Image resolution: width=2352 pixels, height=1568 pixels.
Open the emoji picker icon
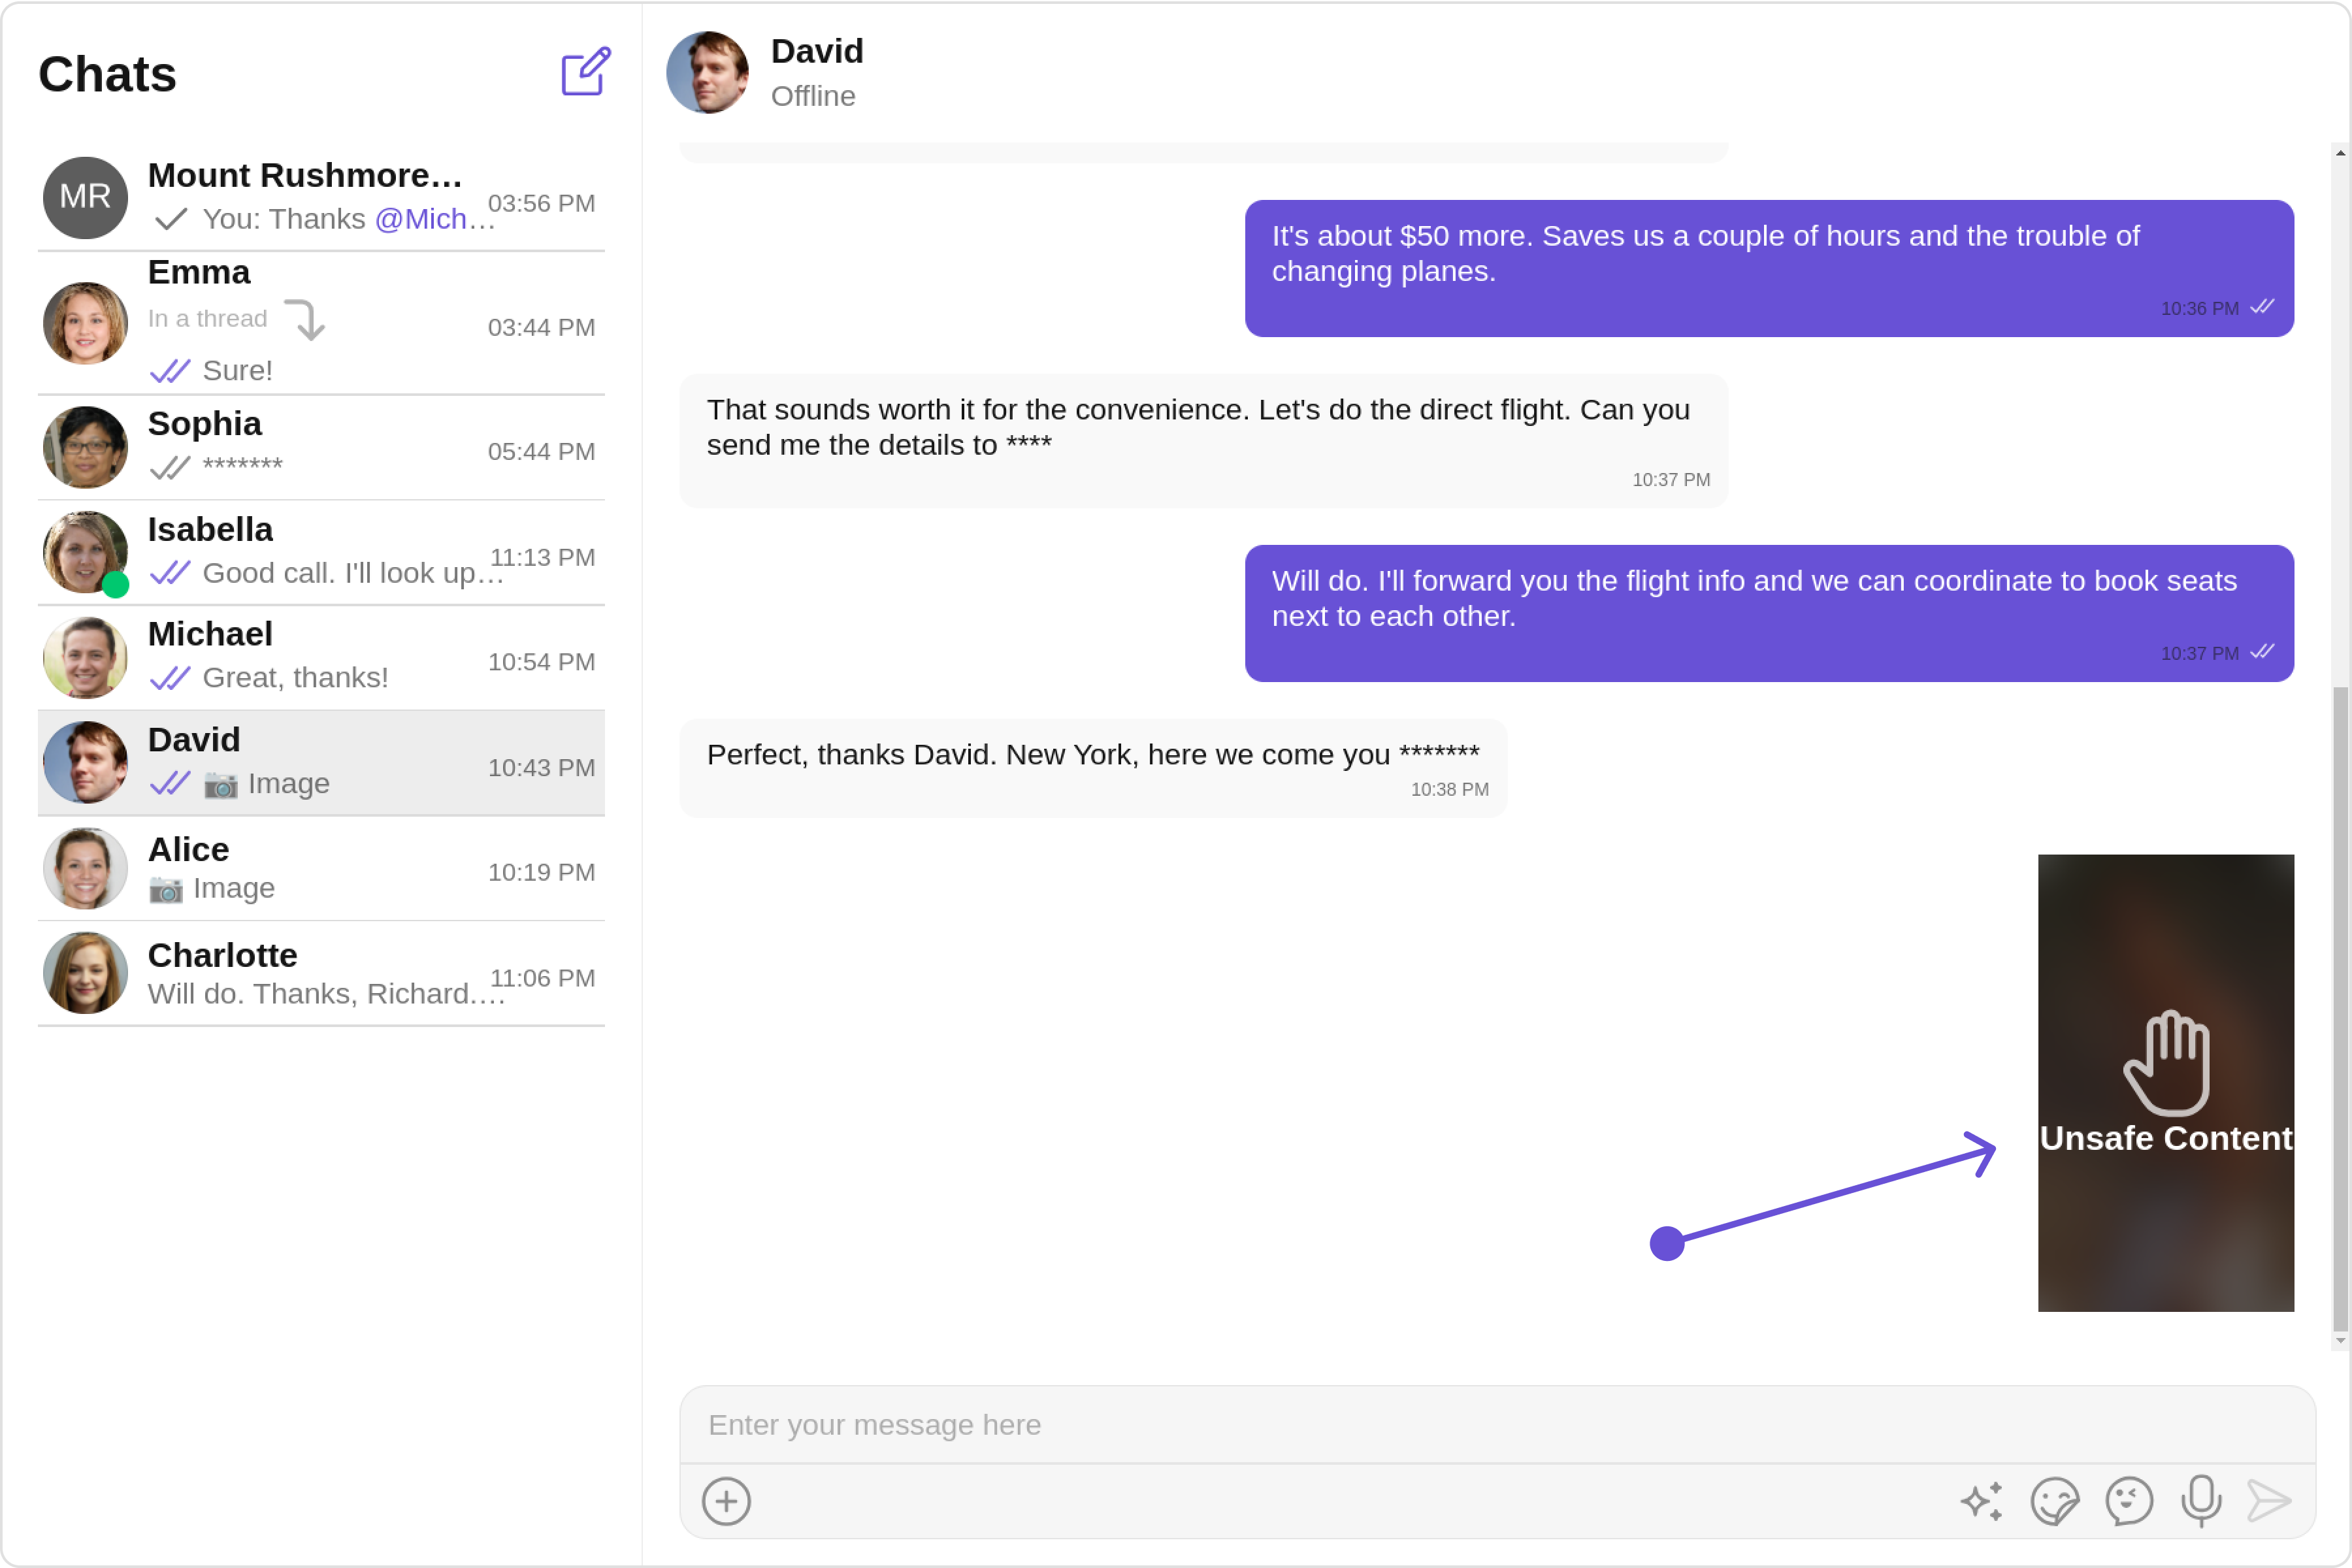coord(2129,1501)
